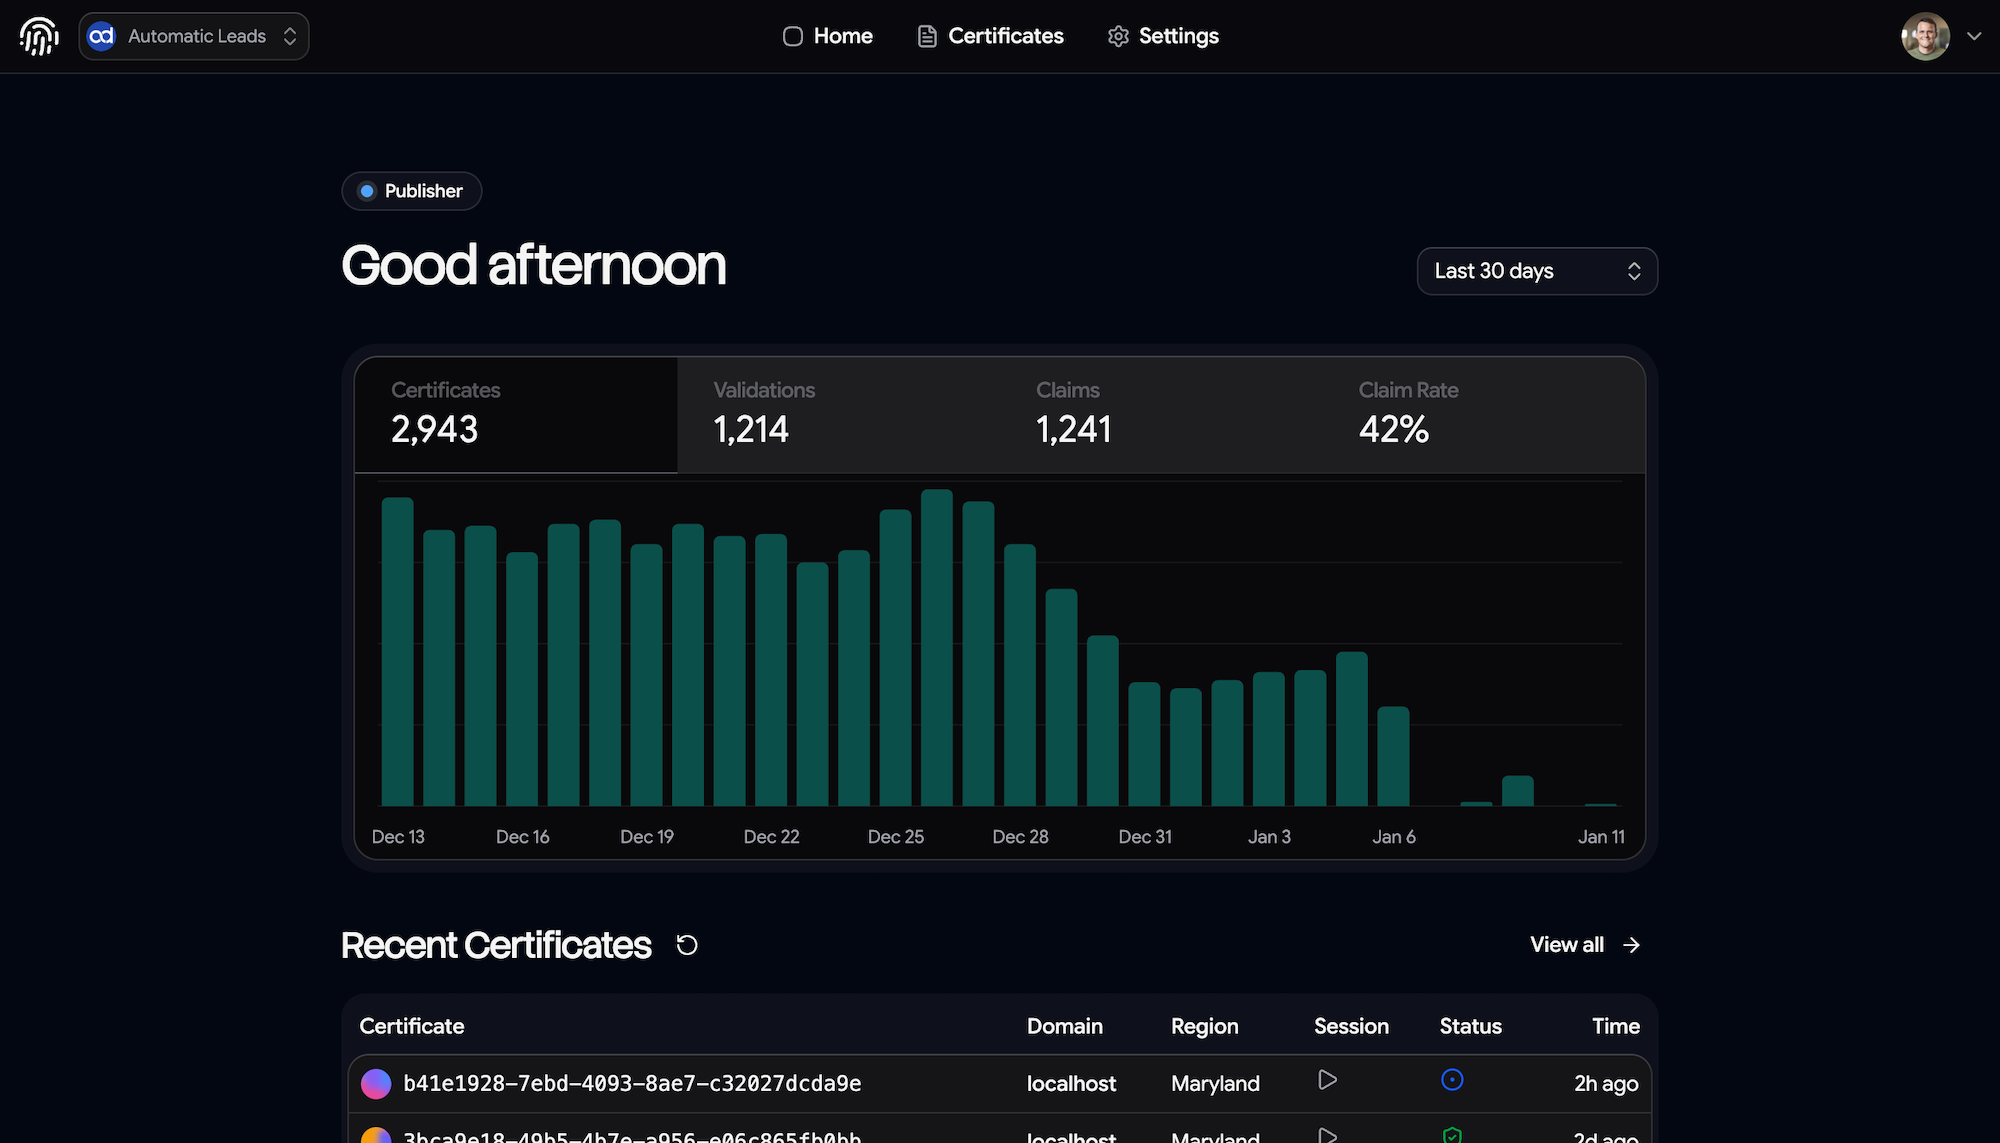Viewport: 2000px width, 1143px height.
Task: Toggle the Publisher badge
Action: [411, 191]
